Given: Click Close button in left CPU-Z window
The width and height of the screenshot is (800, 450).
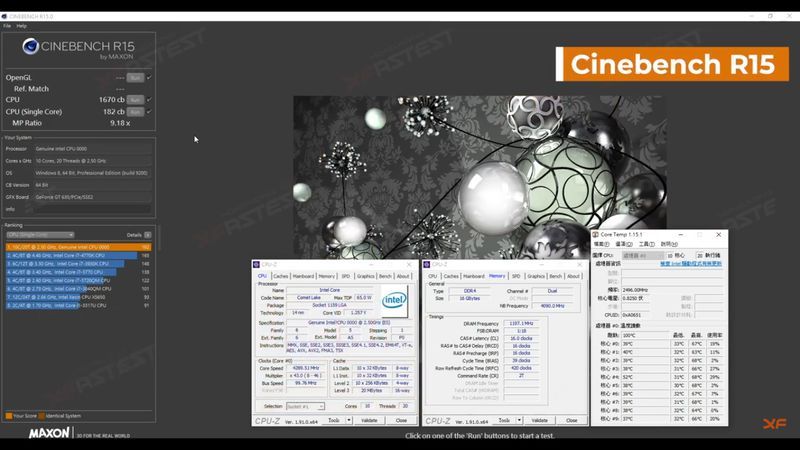Looking at the screenshot, I should (x=402, y=420).
